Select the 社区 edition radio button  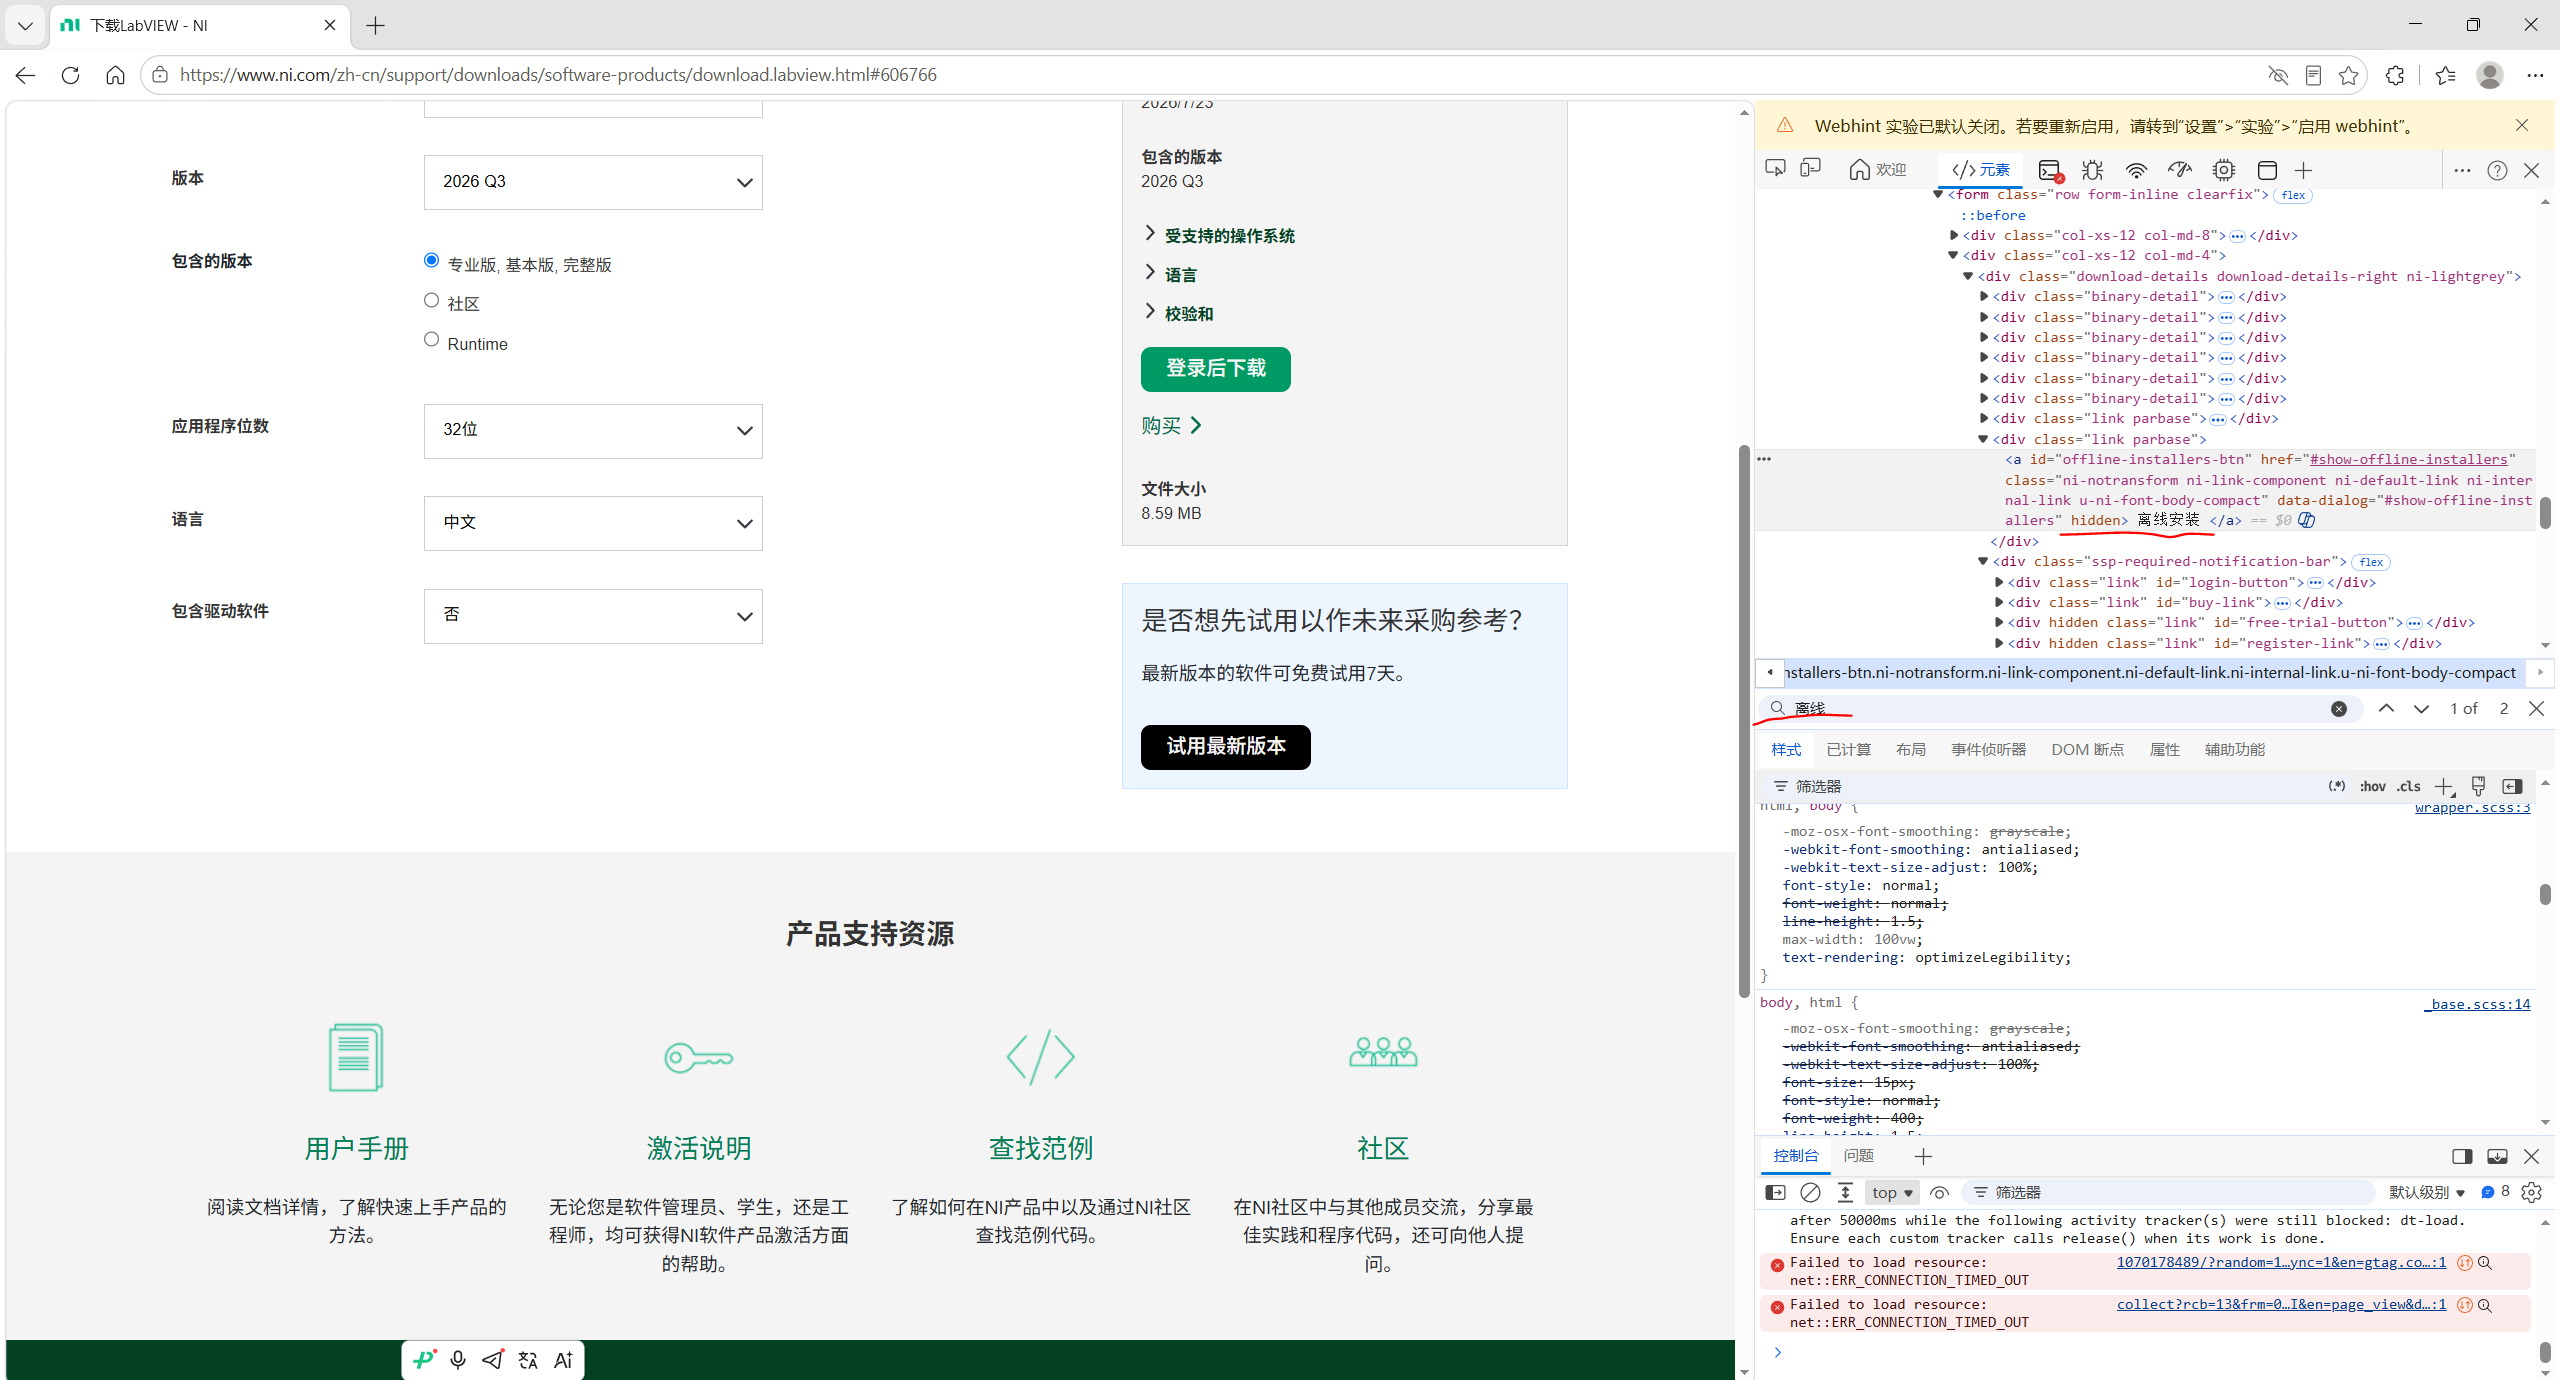431,300
